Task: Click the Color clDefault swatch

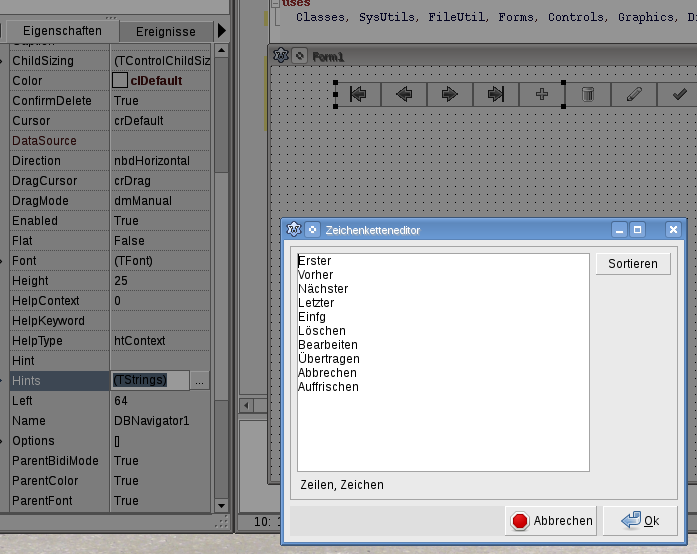Action: tap(120, 81)
